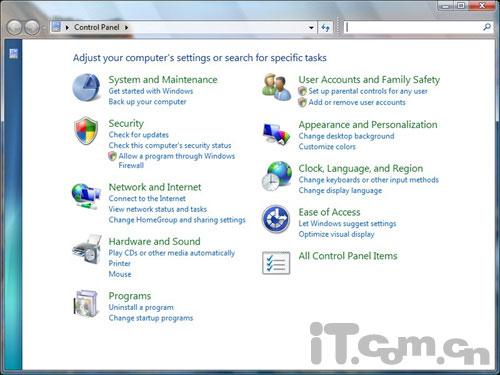500x375 pixels.
Task: Open Appearance and Personalization category
Action: point(368,125)
